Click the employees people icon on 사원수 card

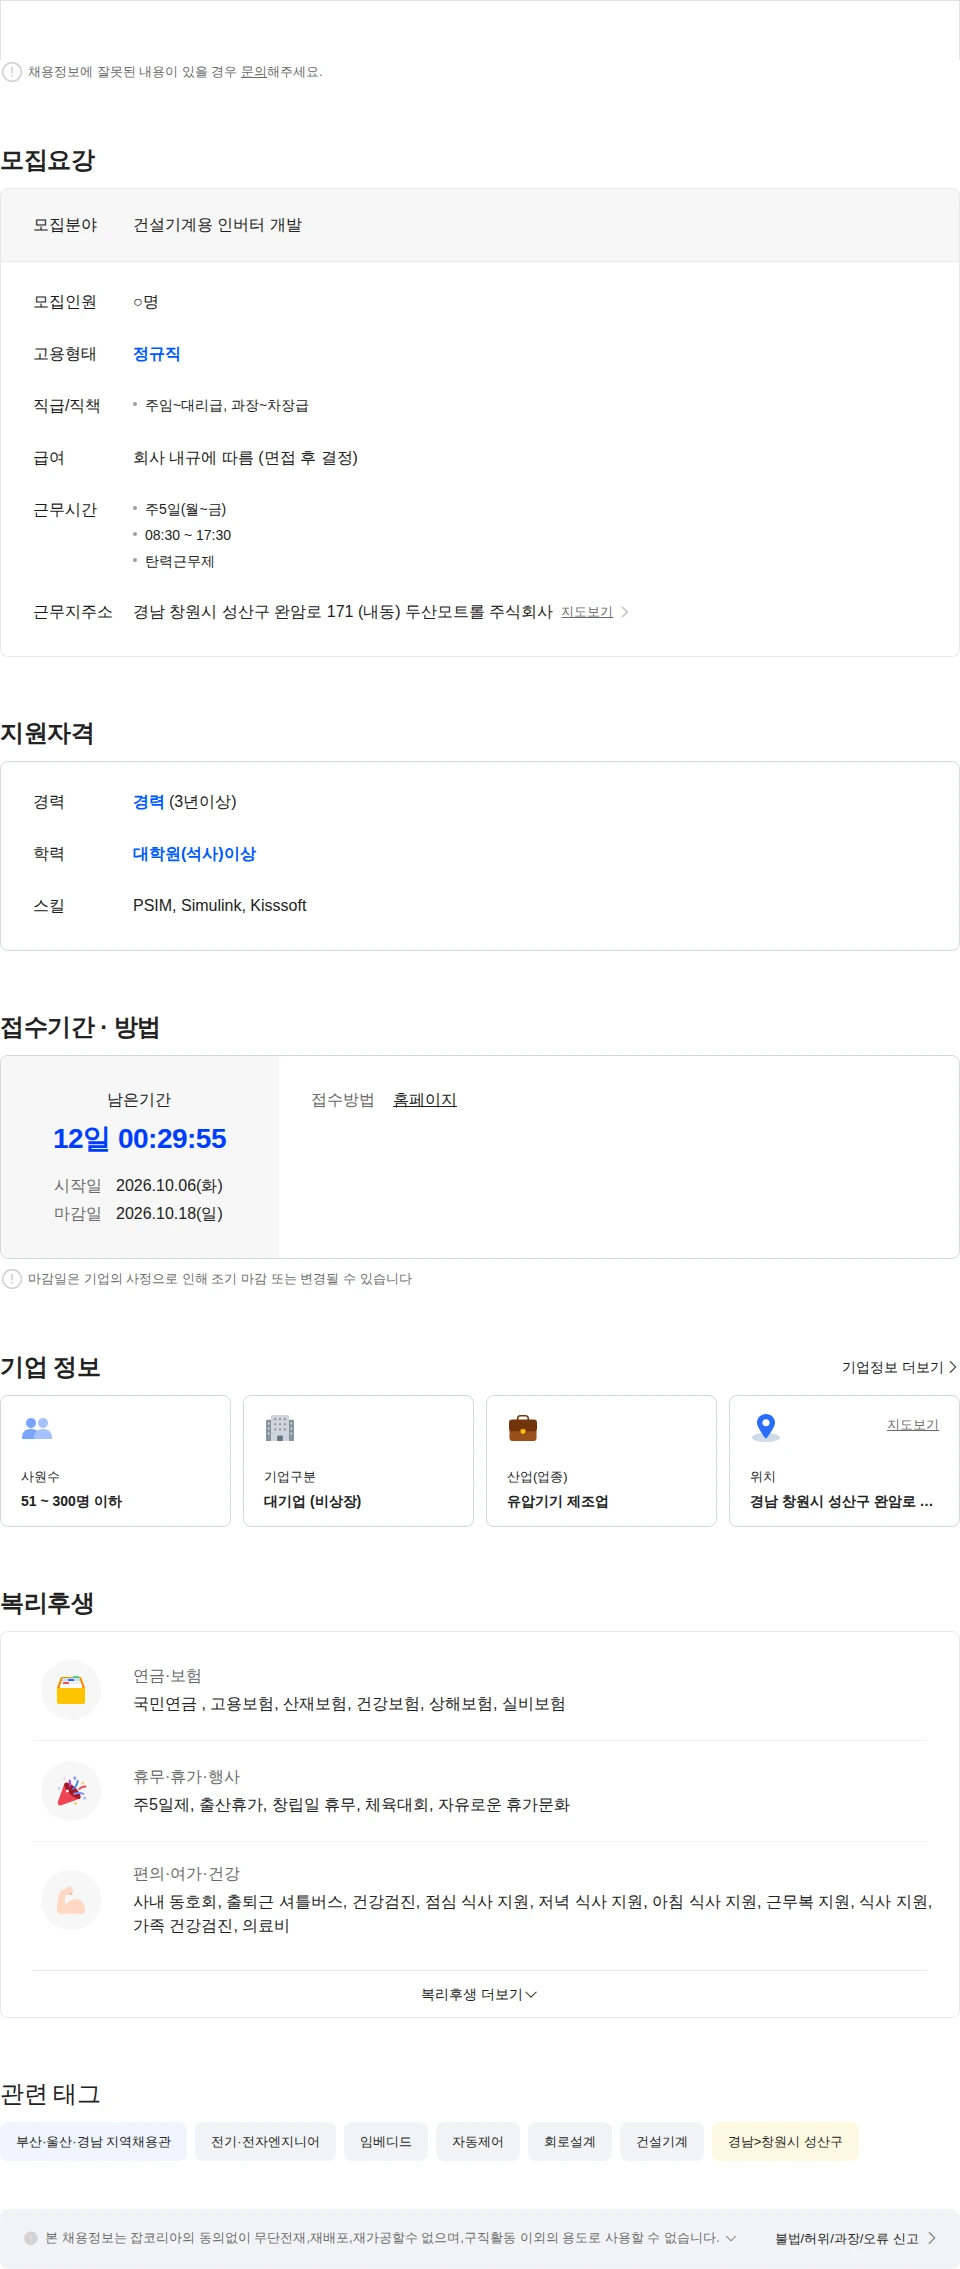[37, 1428]
